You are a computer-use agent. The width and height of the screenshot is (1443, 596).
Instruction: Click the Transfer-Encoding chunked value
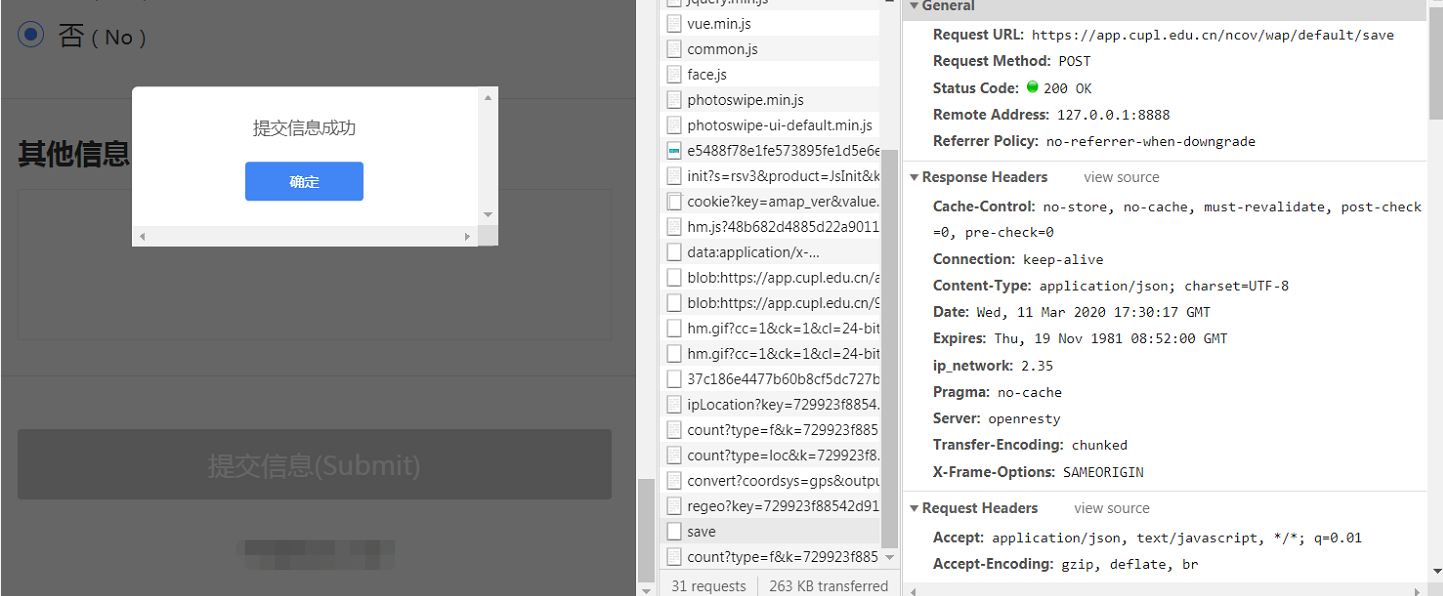(x=1099, y=445)
